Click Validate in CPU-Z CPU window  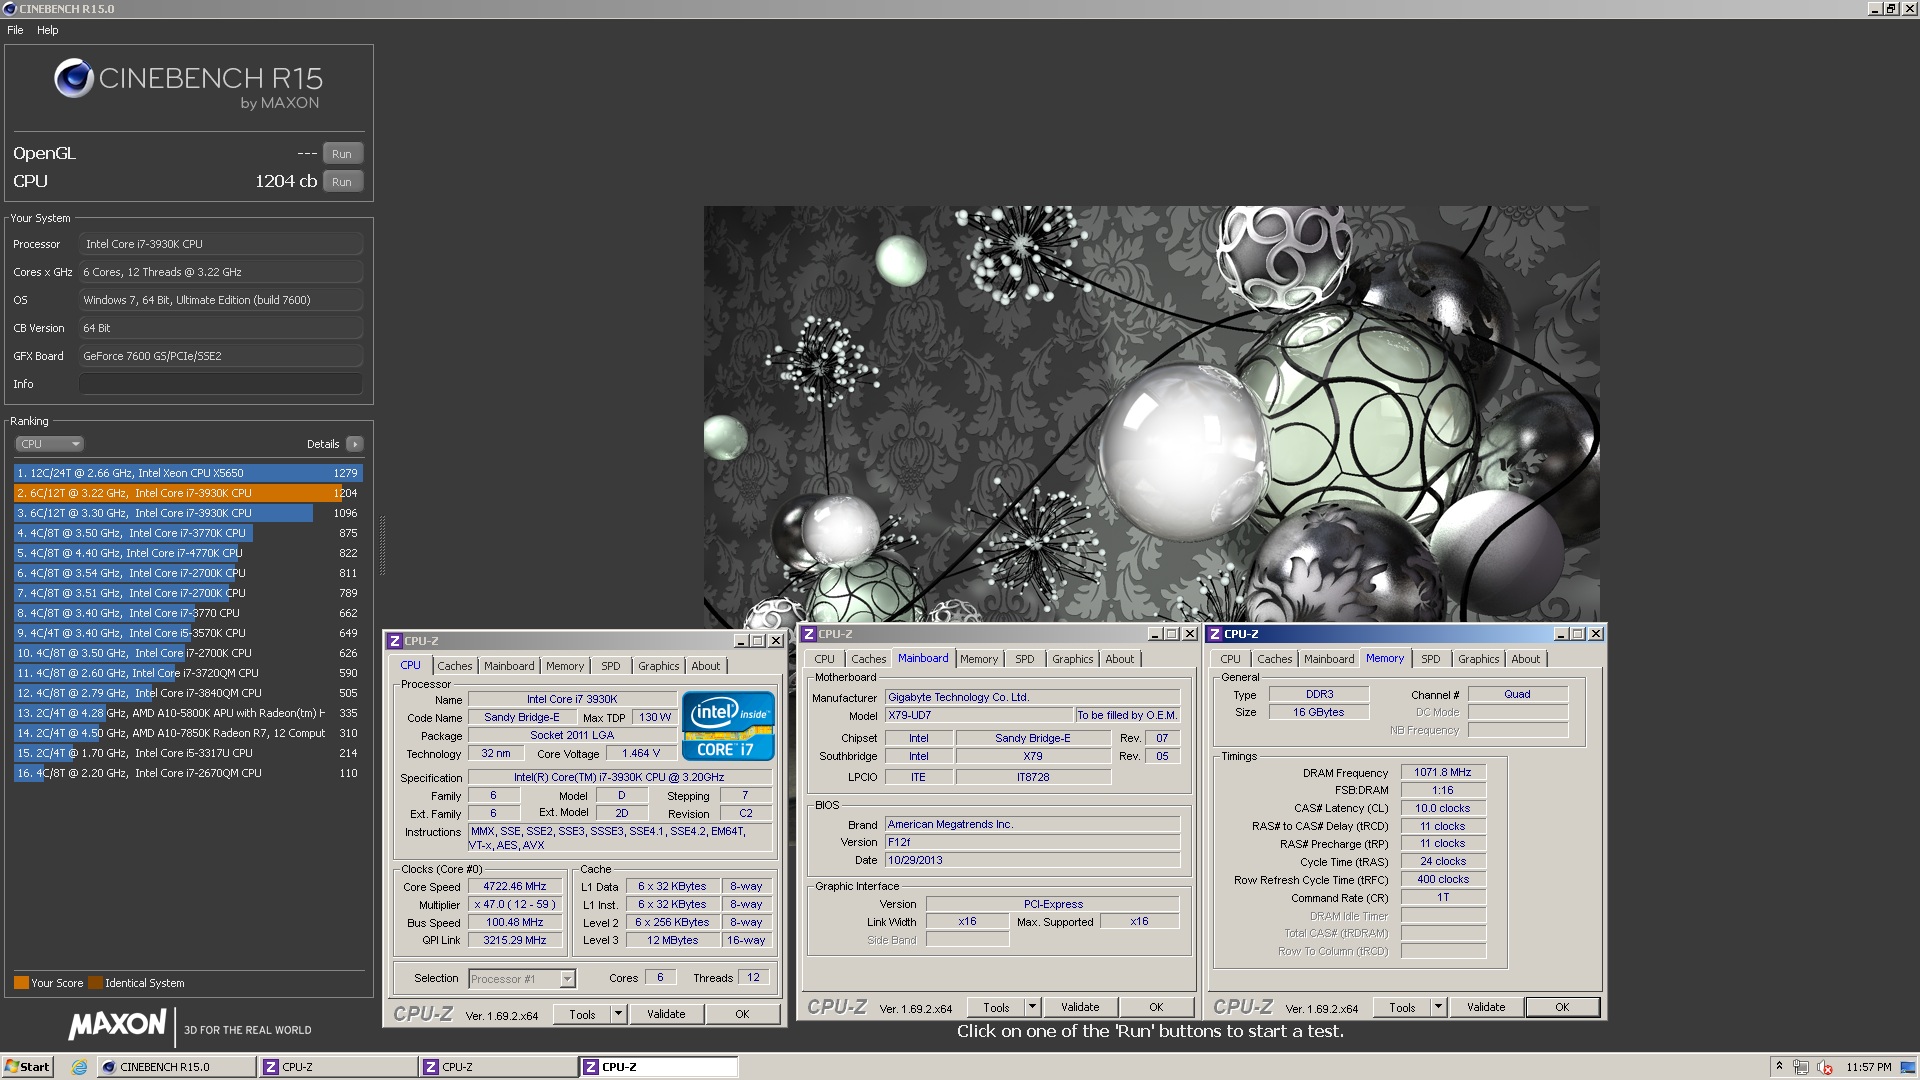(666, 1014)
